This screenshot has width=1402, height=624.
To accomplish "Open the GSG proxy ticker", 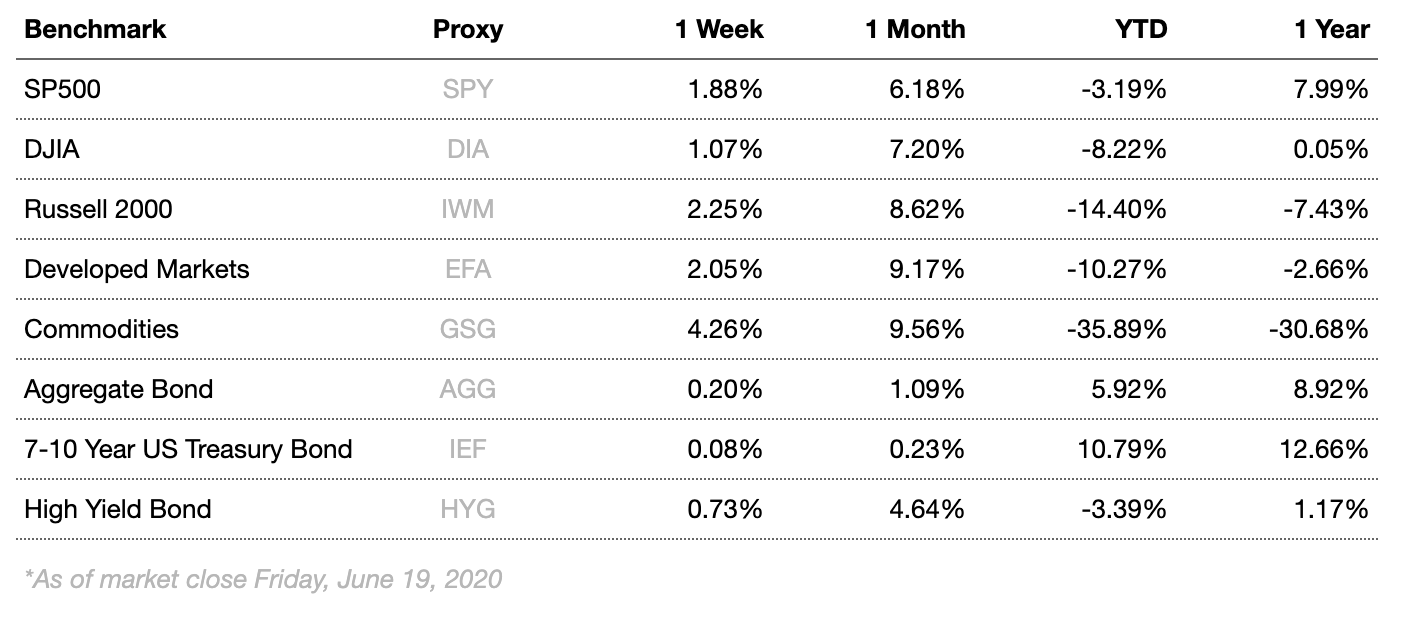I will pyautogui.click(x=467, y=329).
